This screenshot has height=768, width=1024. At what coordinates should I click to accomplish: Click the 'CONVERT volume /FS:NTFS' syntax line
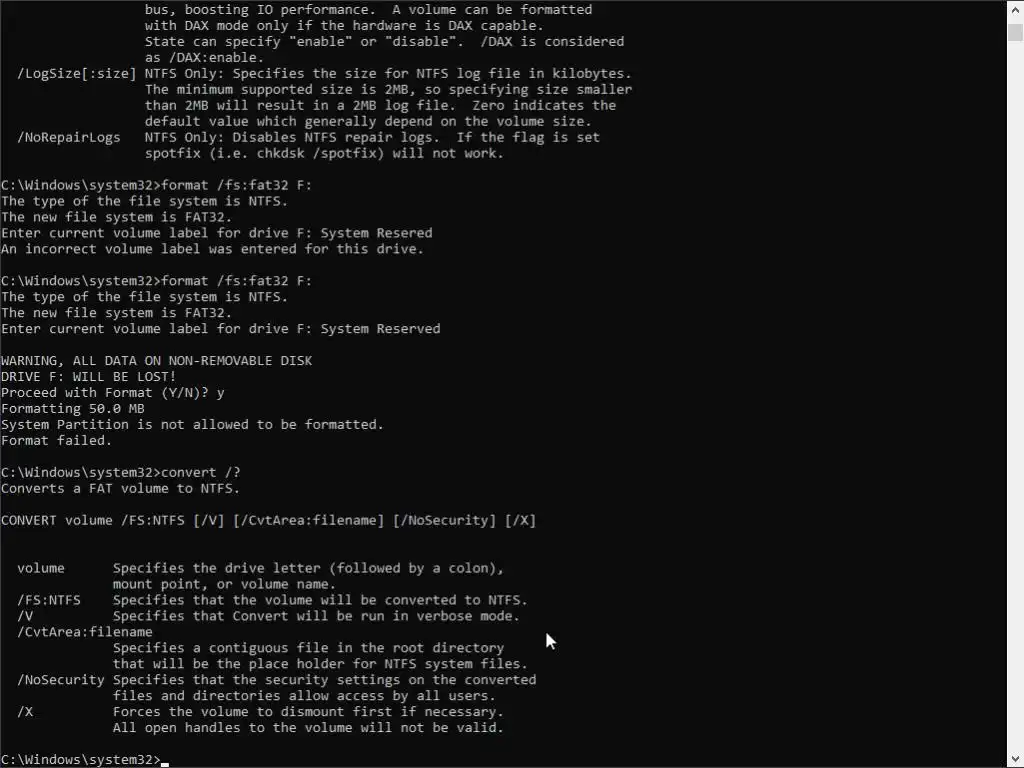[x=268, y=520]
